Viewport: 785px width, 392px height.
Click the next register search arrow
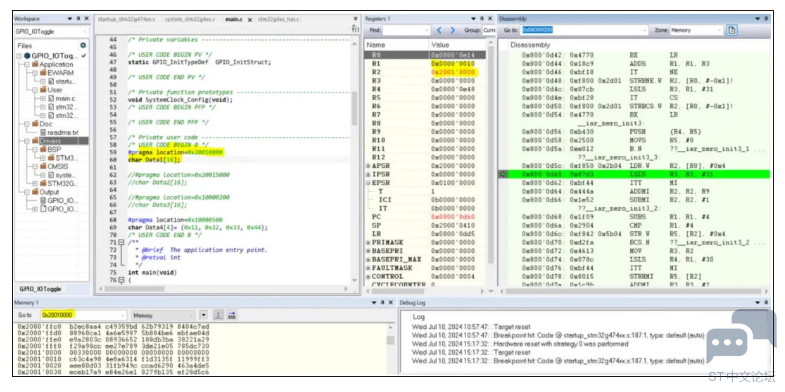pyautogui.click(x=453, y=30)
